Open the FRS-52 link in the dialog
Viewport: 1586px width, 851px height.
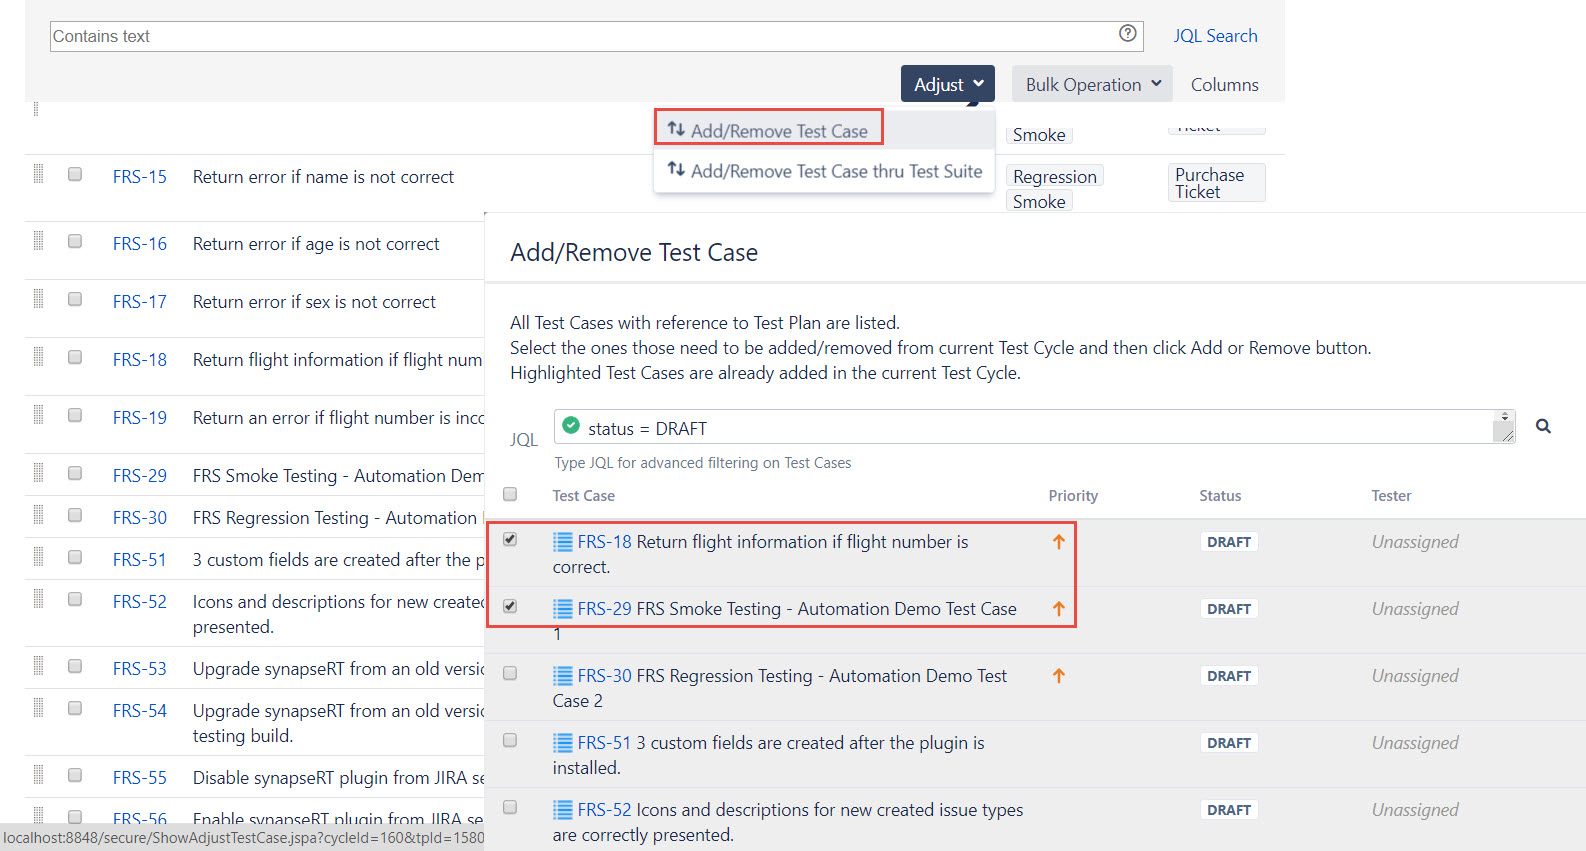coord(604,810)
